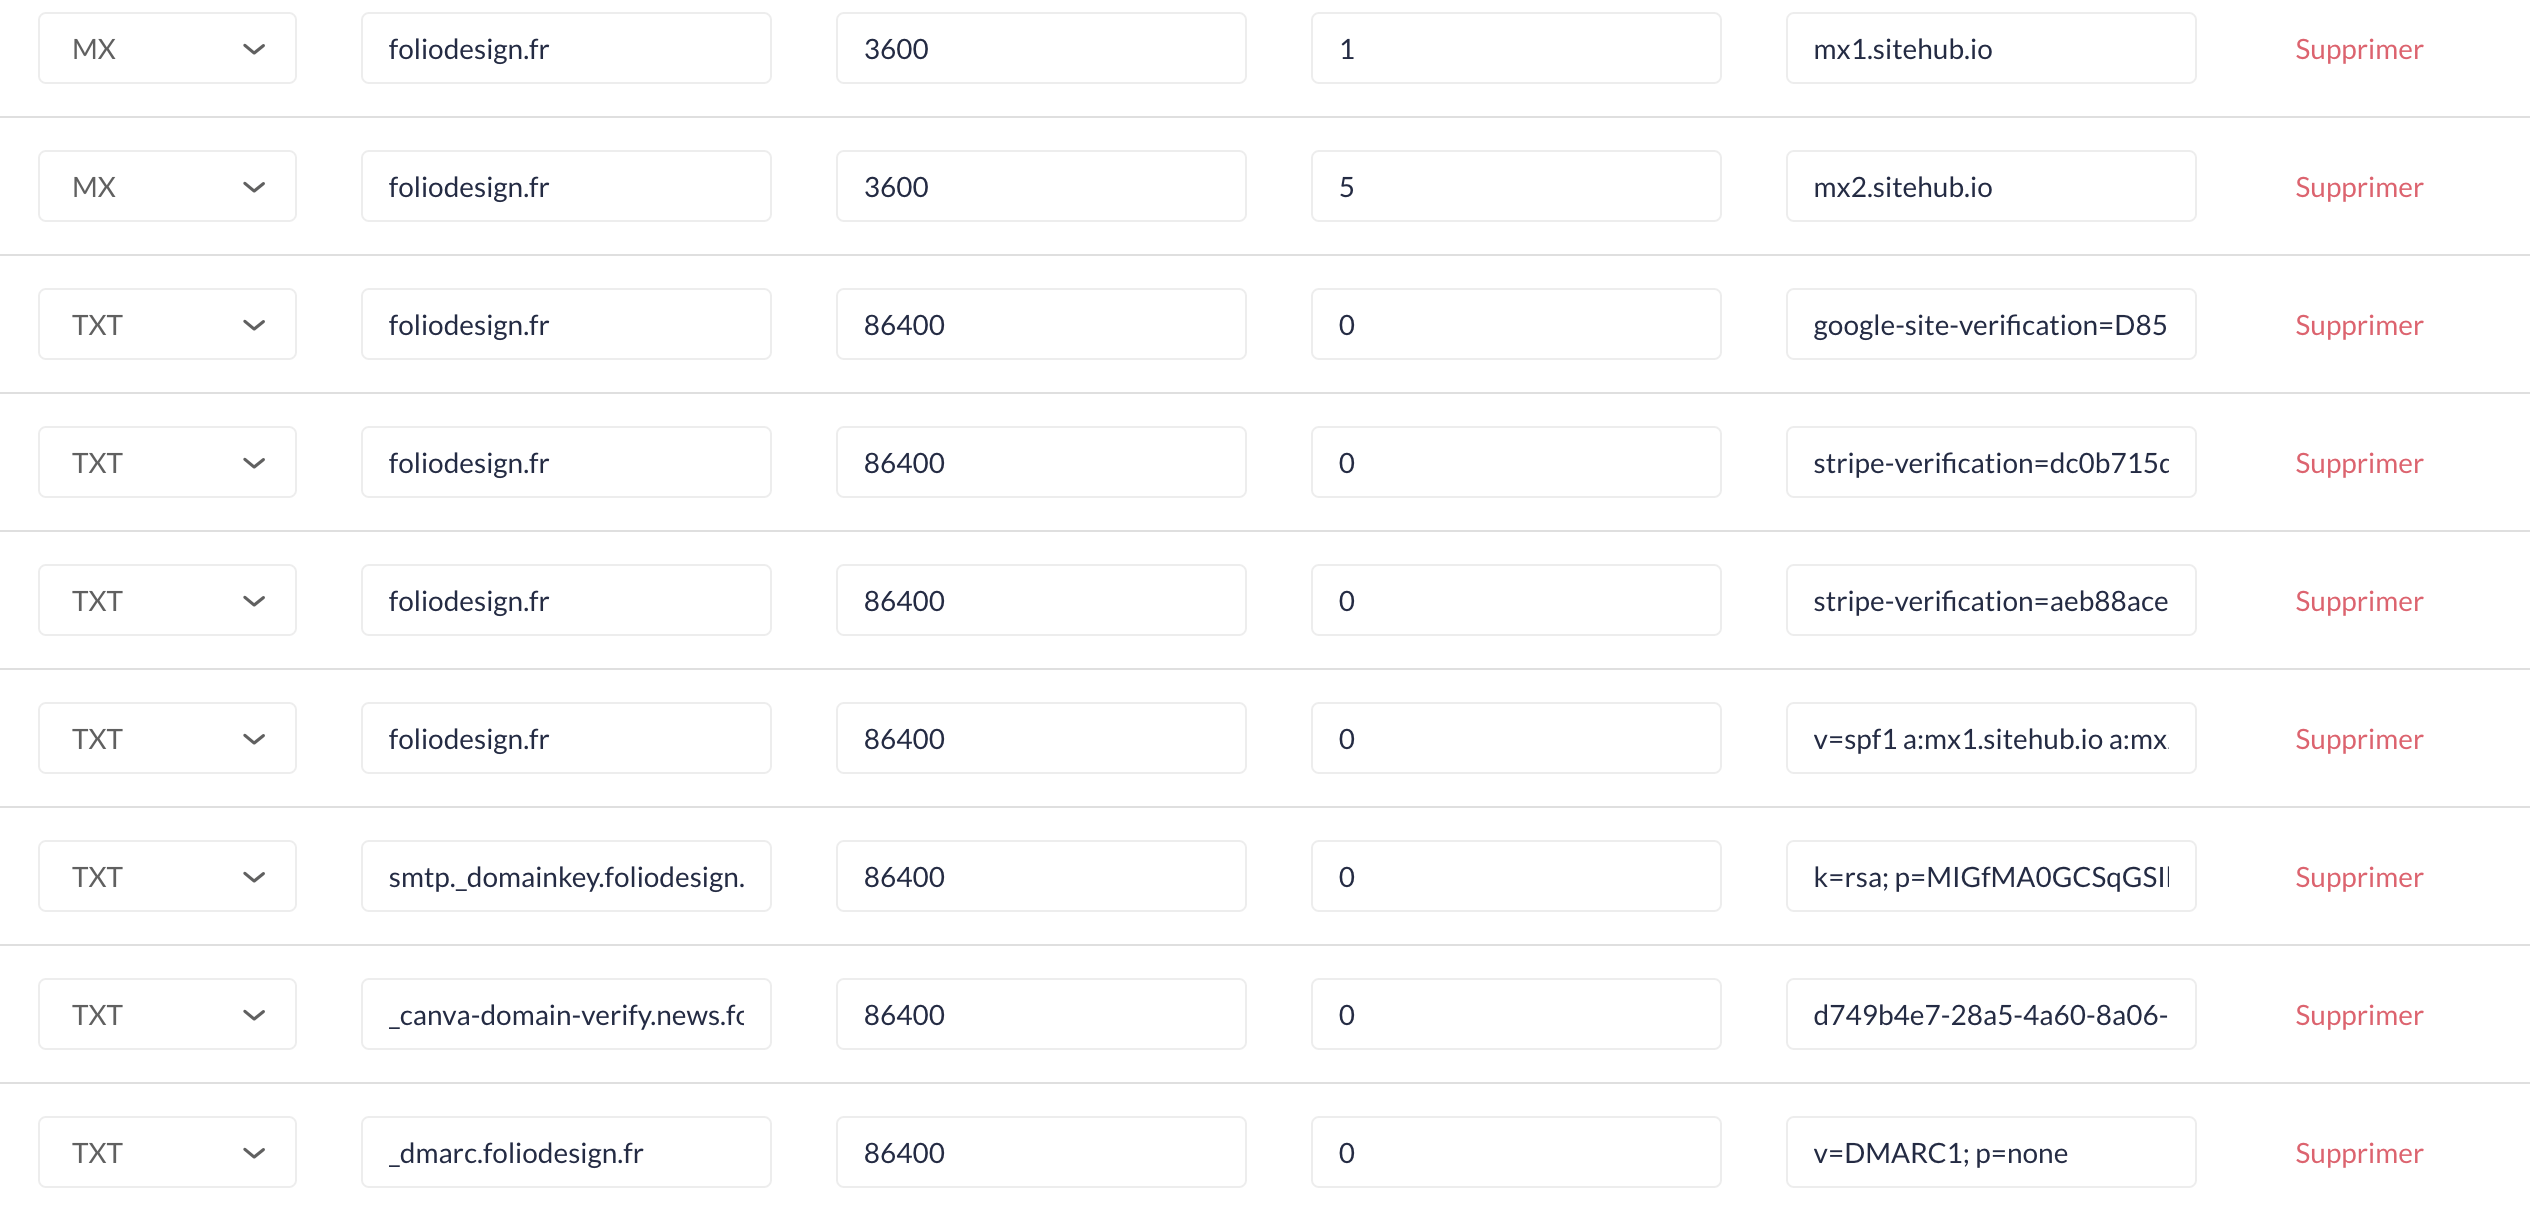Delete the mx2.sitehub.io MX record
The image size is (2530, 1216).
pos(2358,187)
